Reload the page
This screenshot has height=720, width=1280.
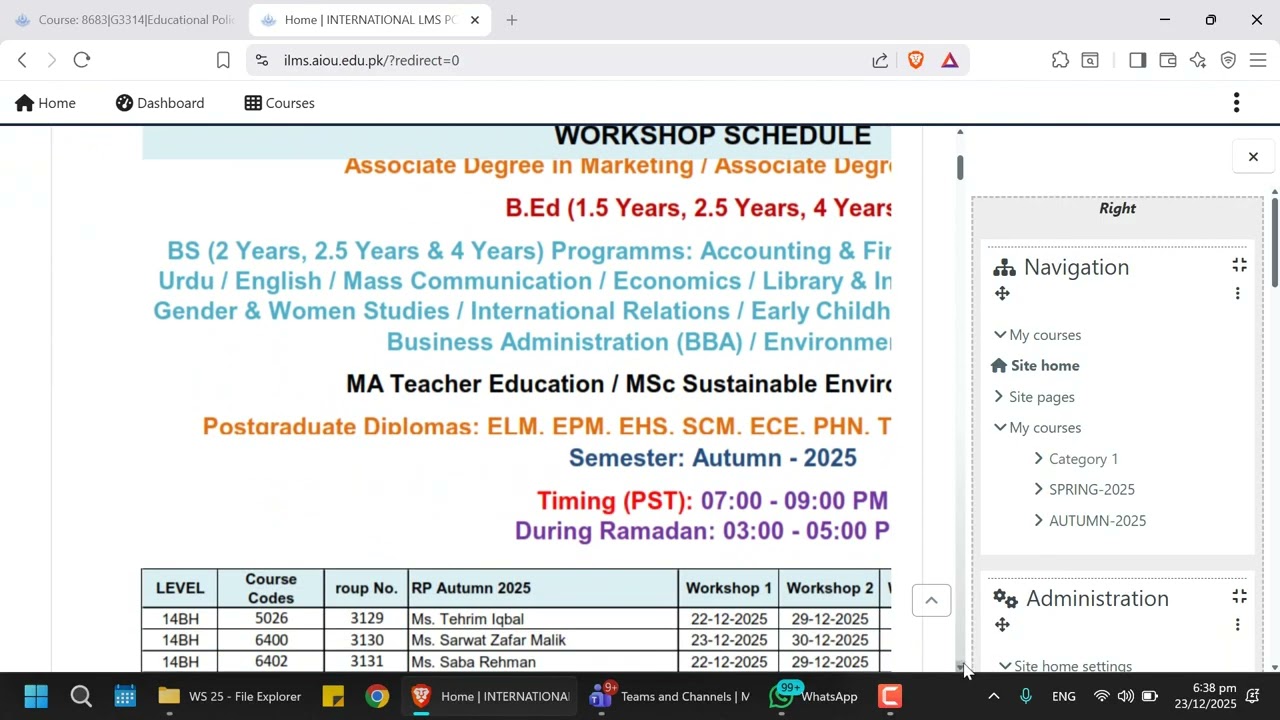tap(82, 60)
